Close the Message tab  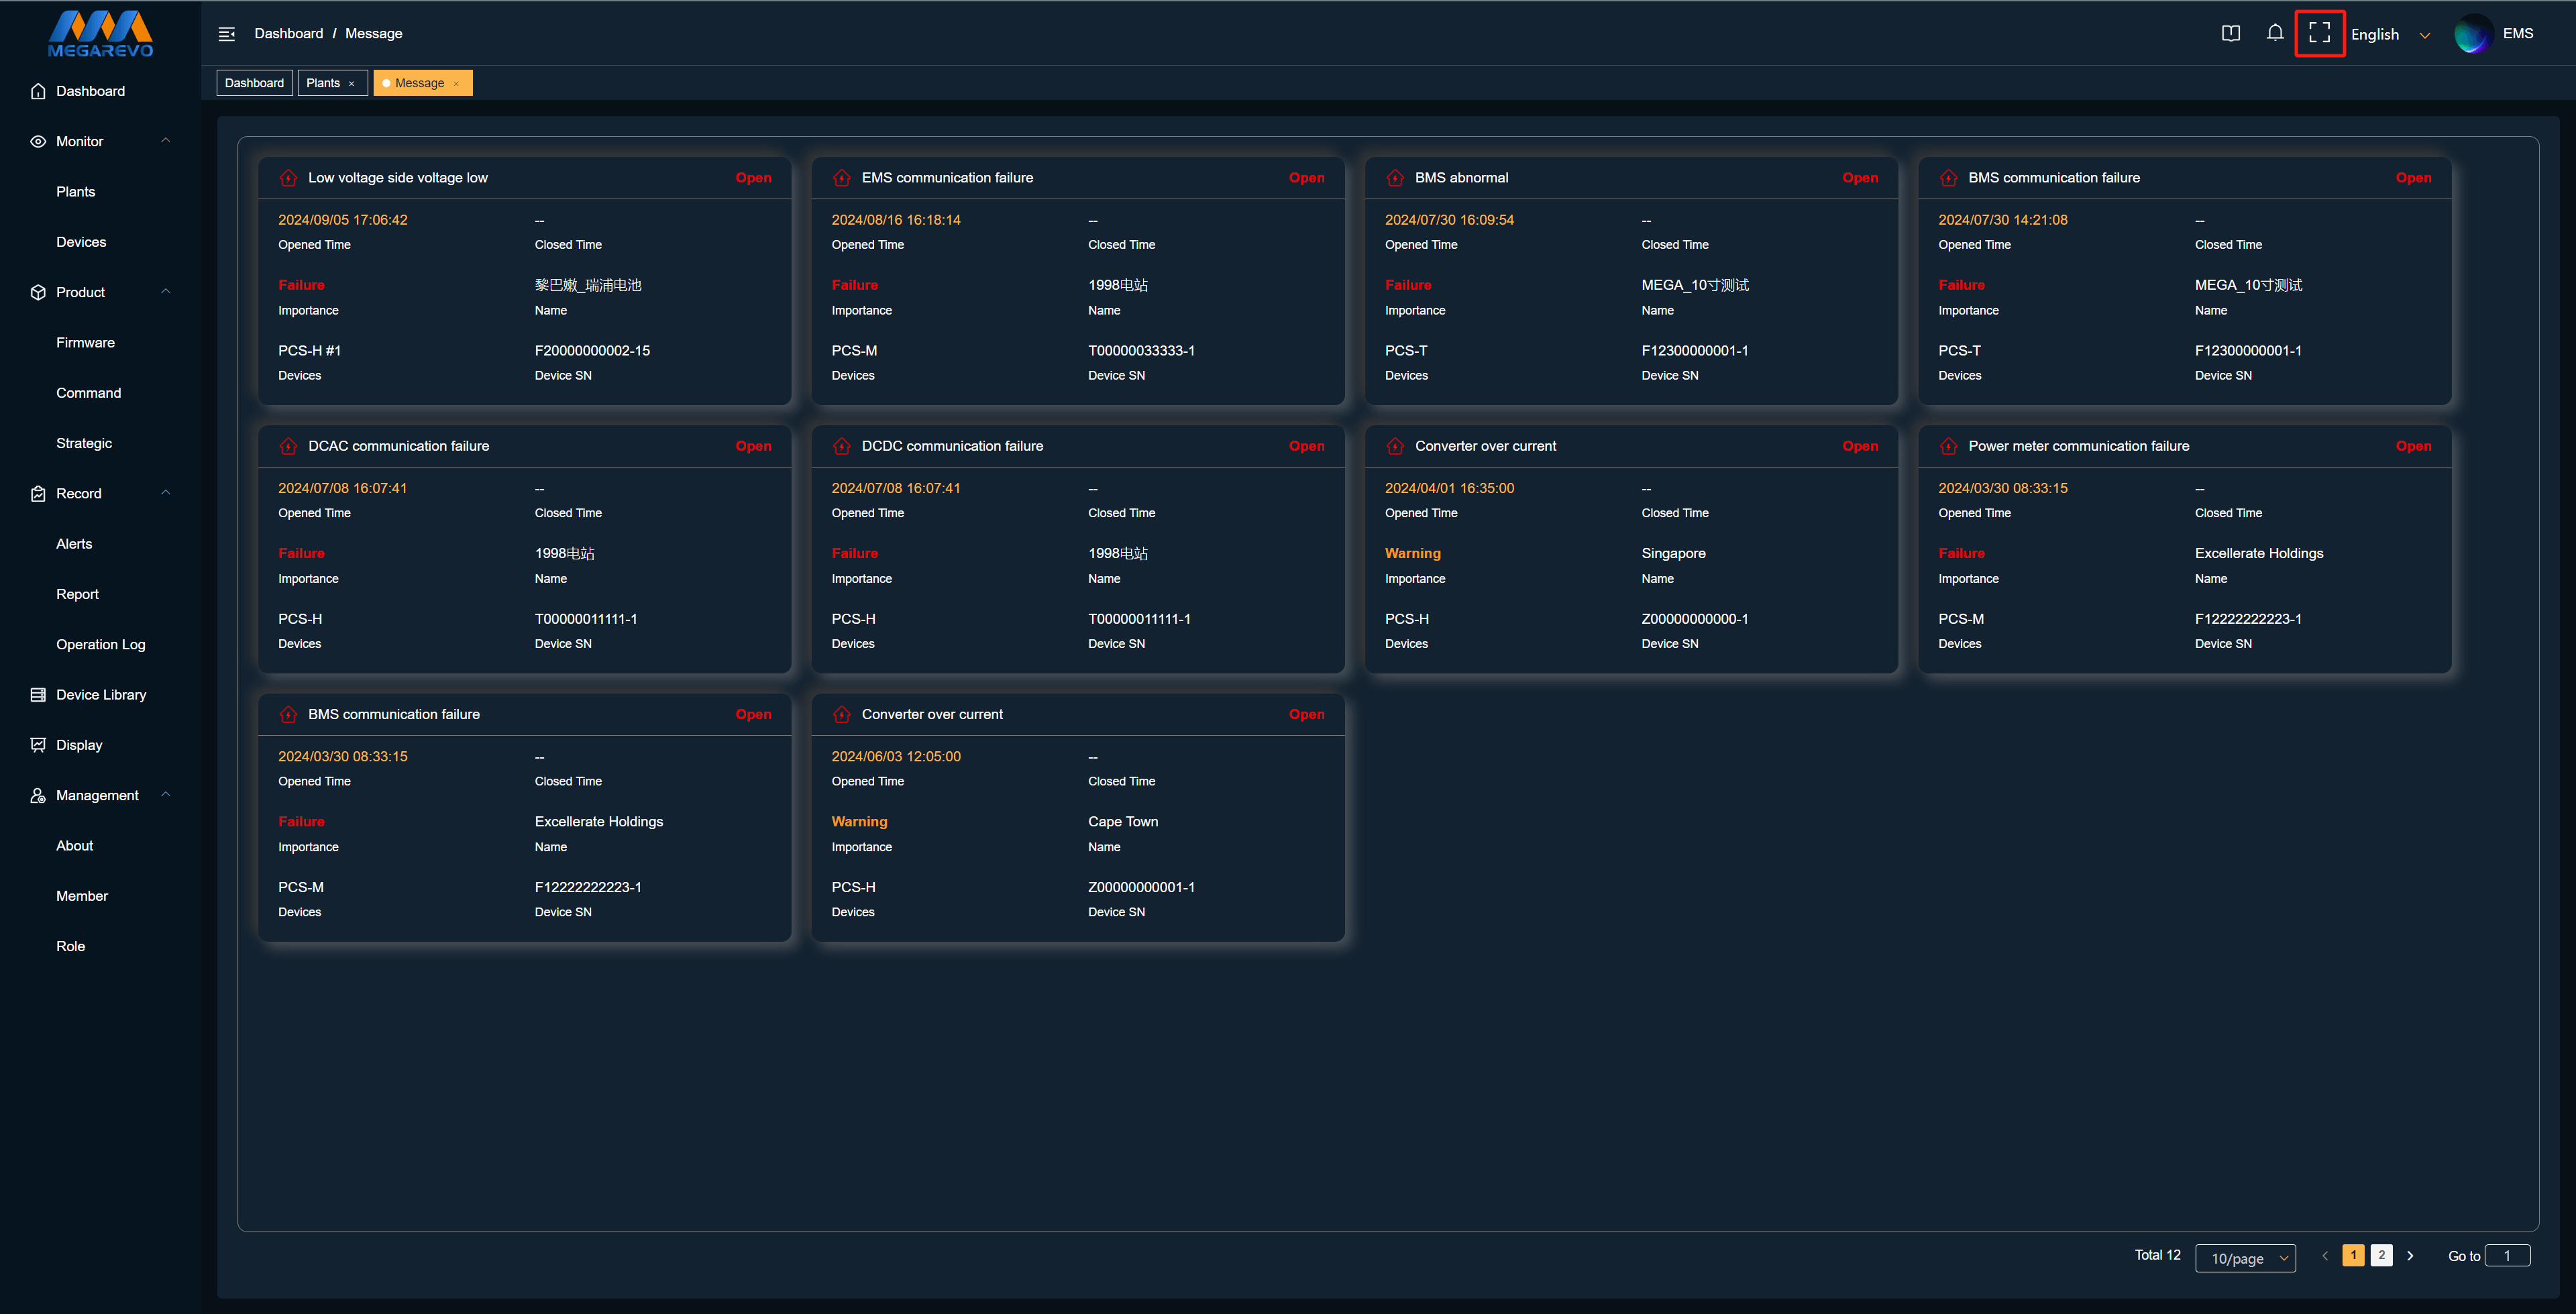pos(456,84)
